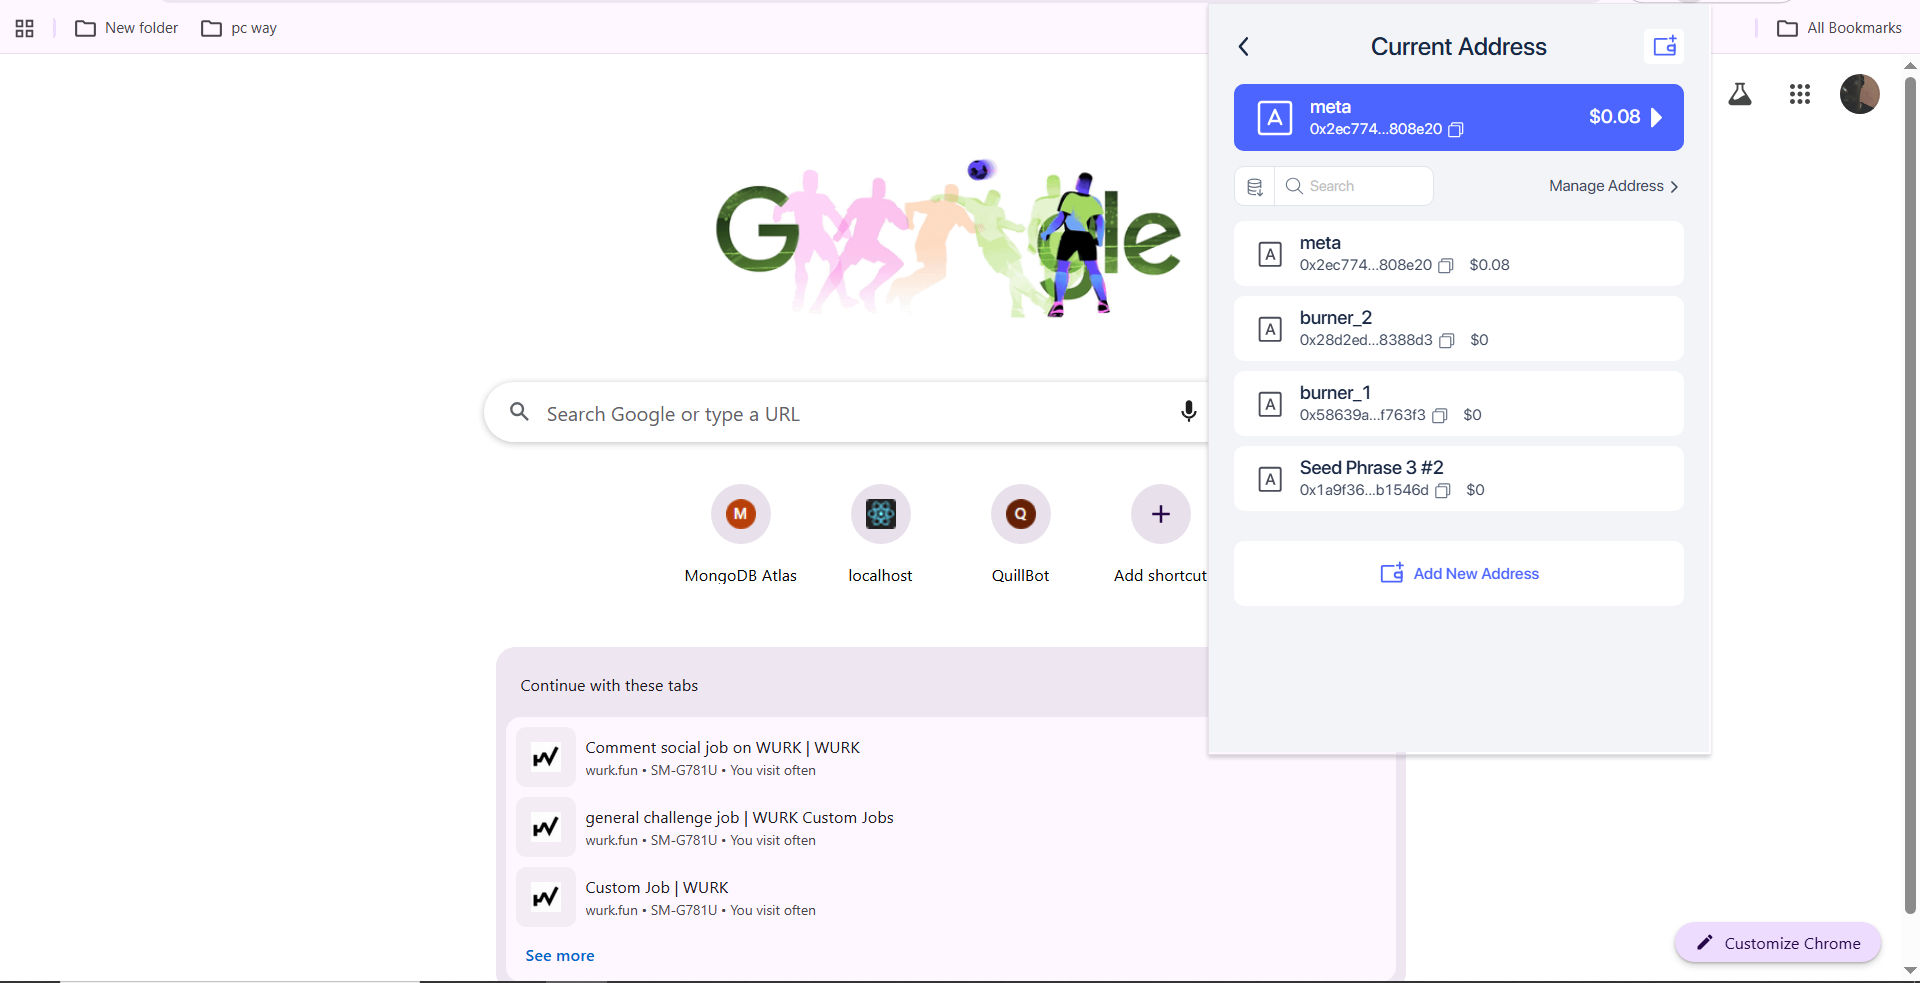Open Google apps grid launcher

[1800, 94]
